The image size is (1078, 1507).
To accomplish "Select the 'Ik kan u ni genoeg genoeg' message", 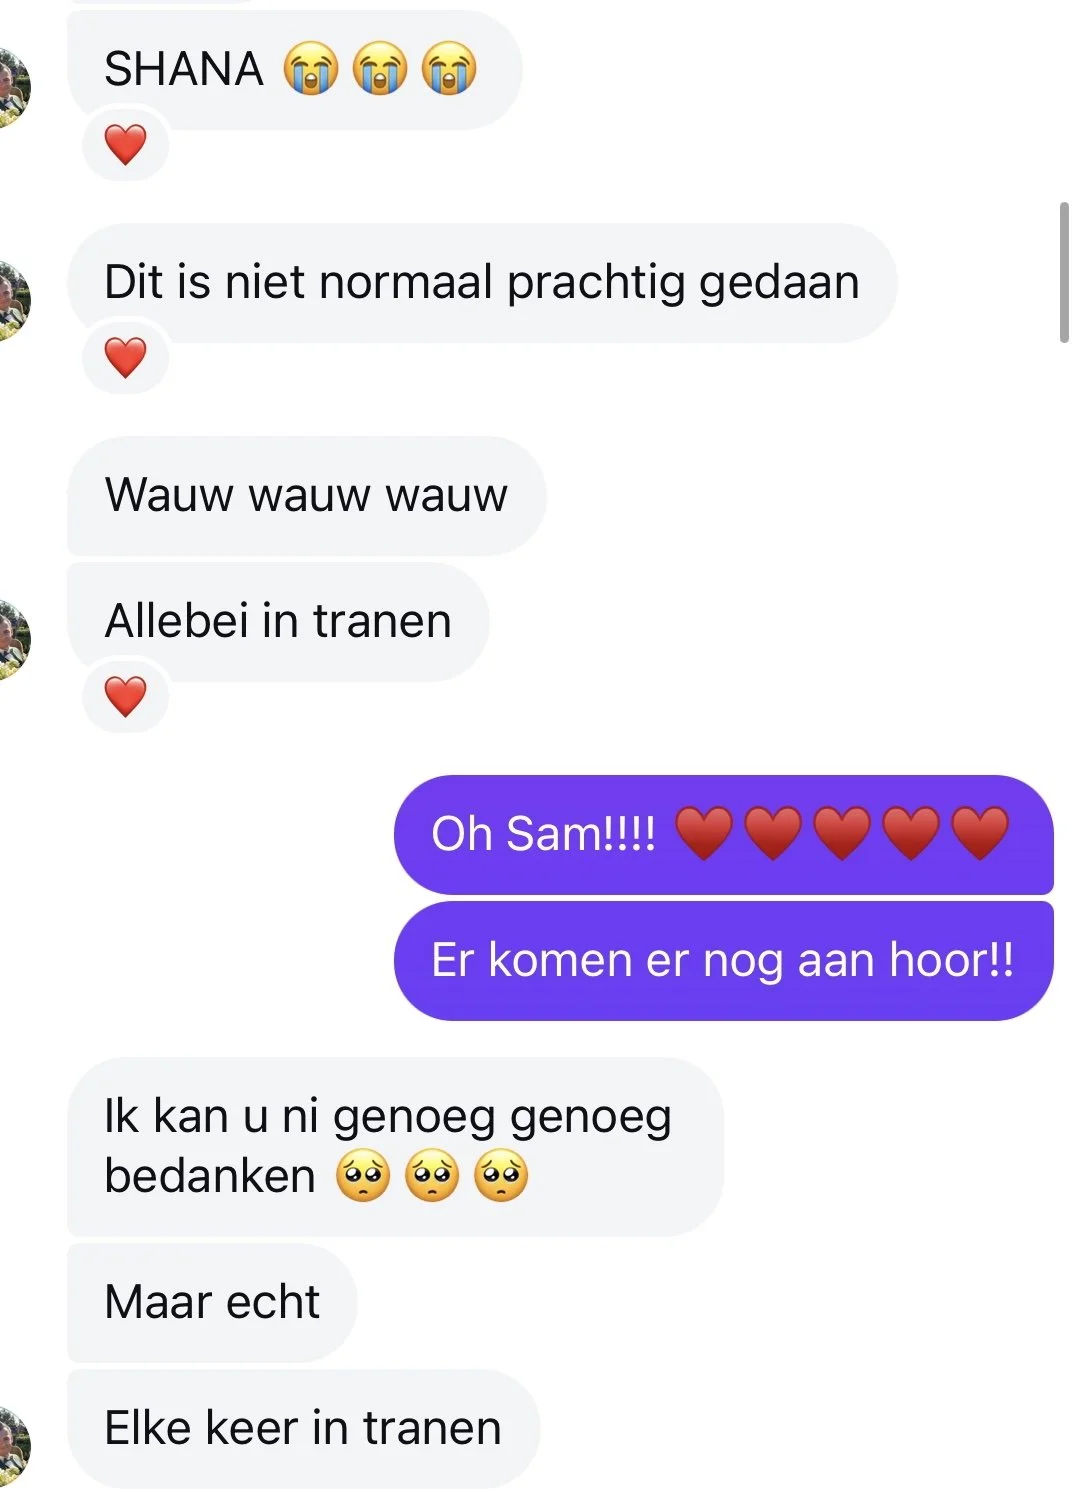I will tap(395, 1147).
